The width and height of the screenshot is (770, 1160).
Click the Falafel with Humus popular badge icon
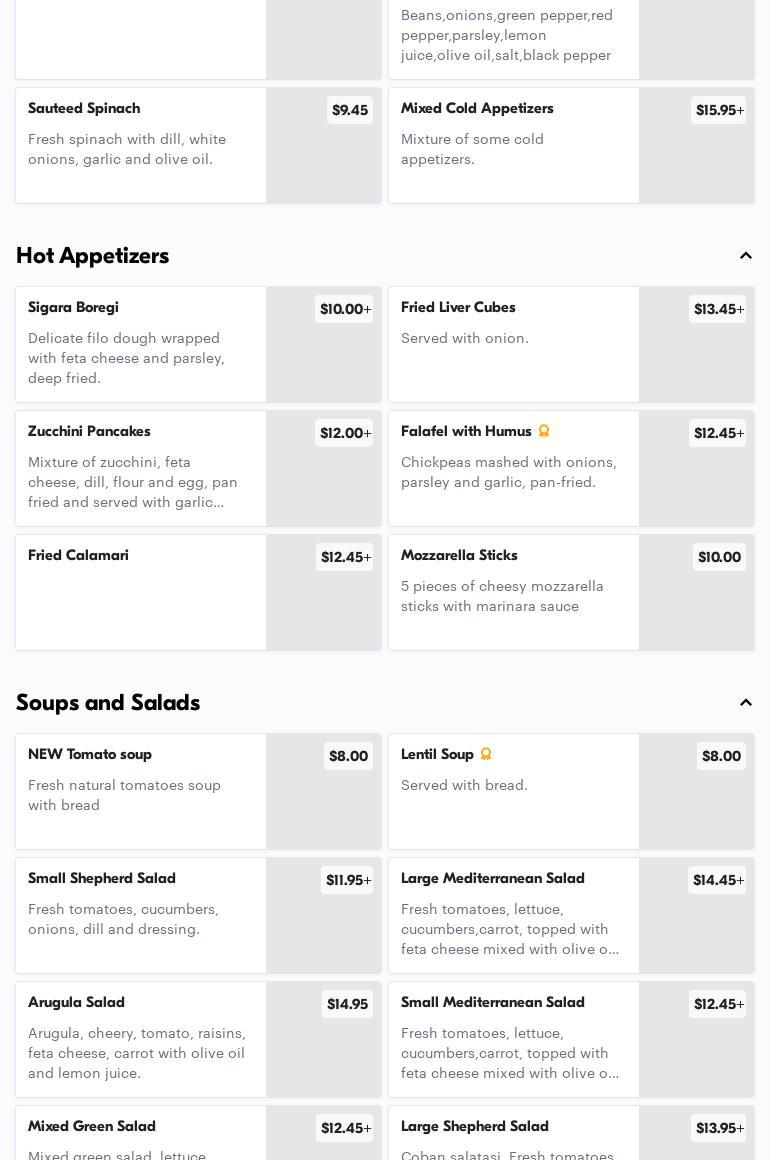pyautogui.click(x=544, y=431)
